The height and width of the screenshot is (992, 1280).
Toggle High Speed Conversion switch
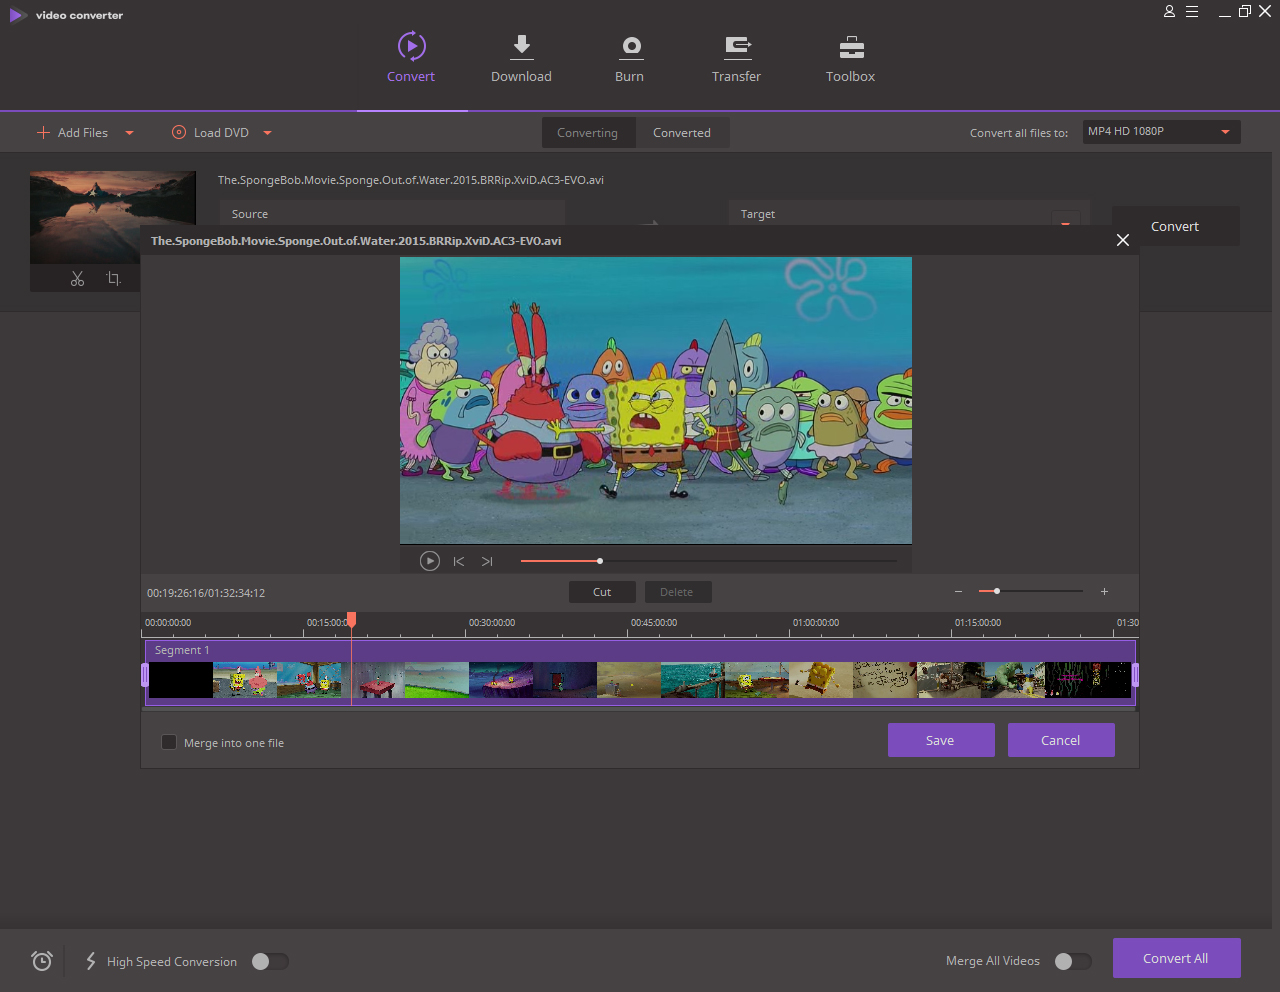coord(270,961)
